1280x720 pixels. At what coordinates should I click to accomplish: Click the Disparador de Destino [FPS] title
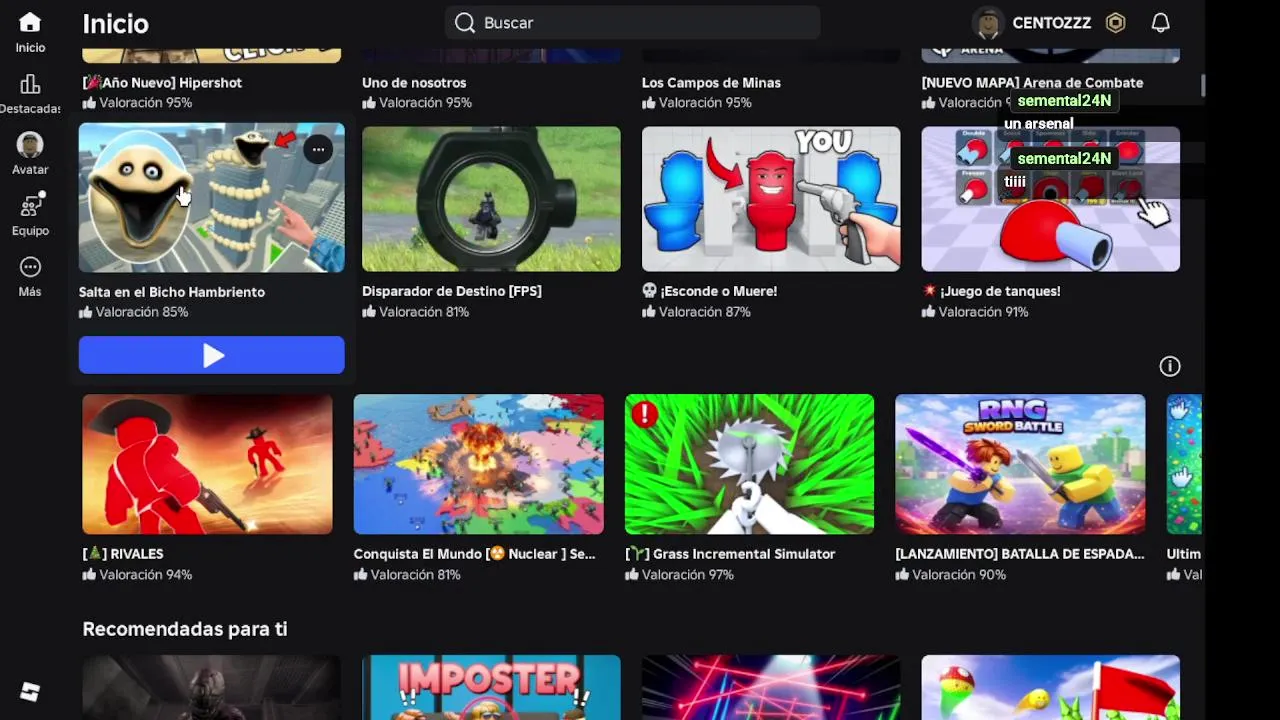coord(452,291)
